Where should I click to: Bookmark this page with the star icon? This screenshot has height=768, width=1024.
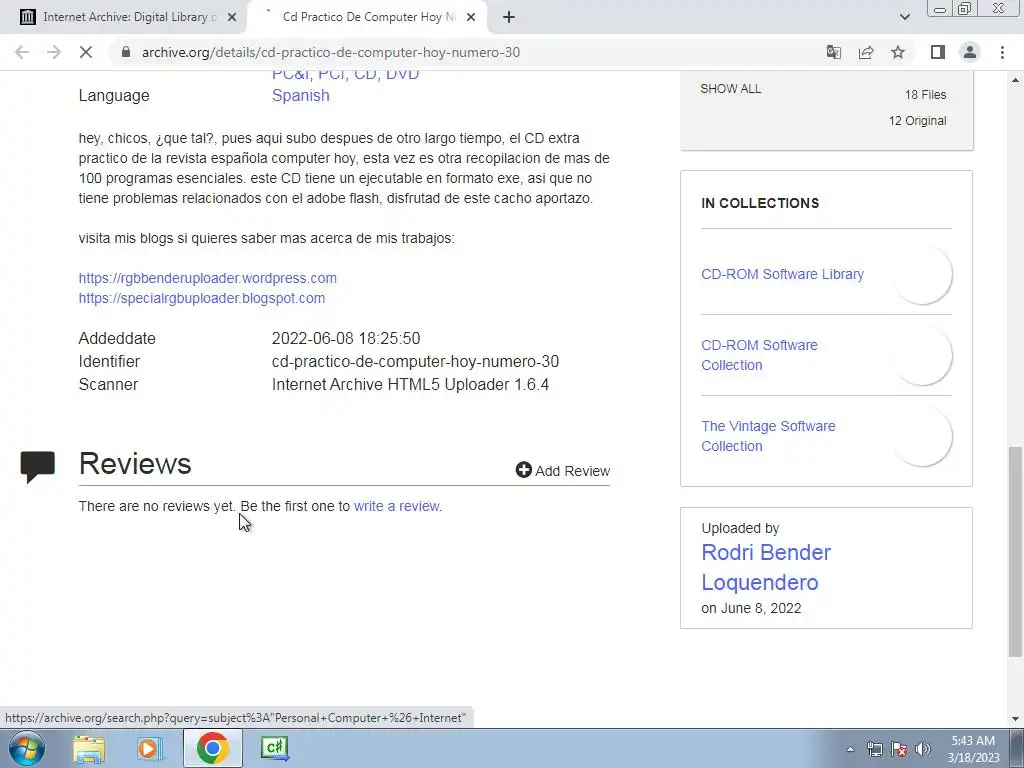898,52
